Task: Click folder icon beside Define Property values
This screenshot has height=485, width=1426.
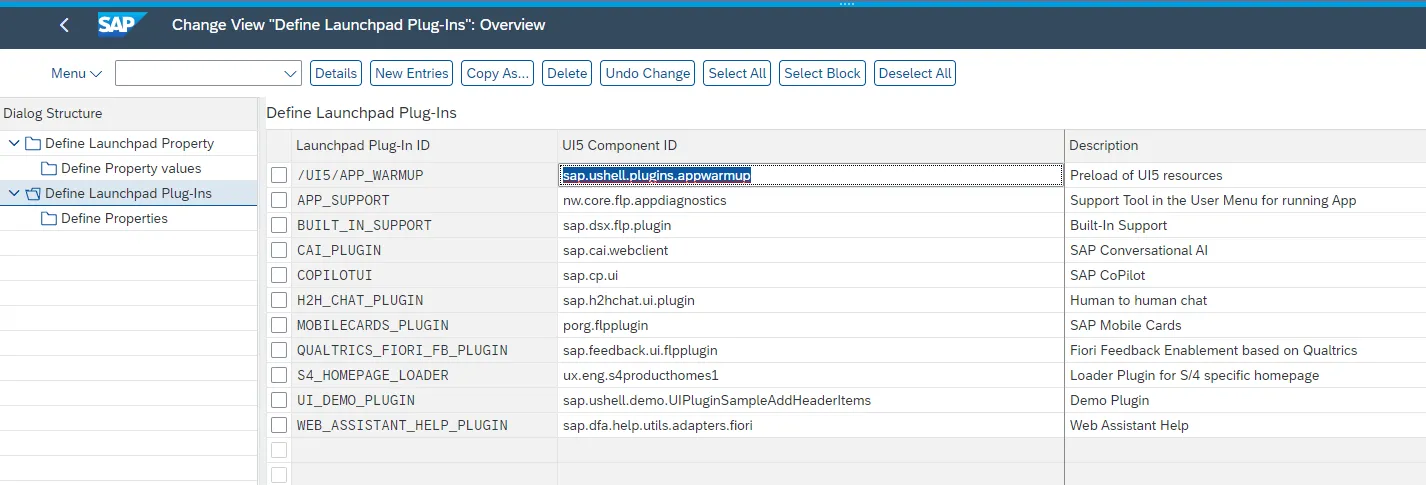Action: tap(49, 168)
